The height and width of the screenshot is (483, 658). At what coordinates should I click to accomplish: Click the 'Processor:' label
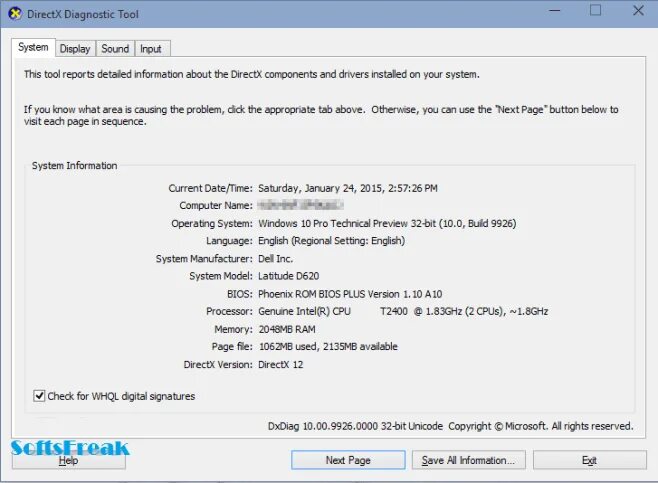point(230,311)
